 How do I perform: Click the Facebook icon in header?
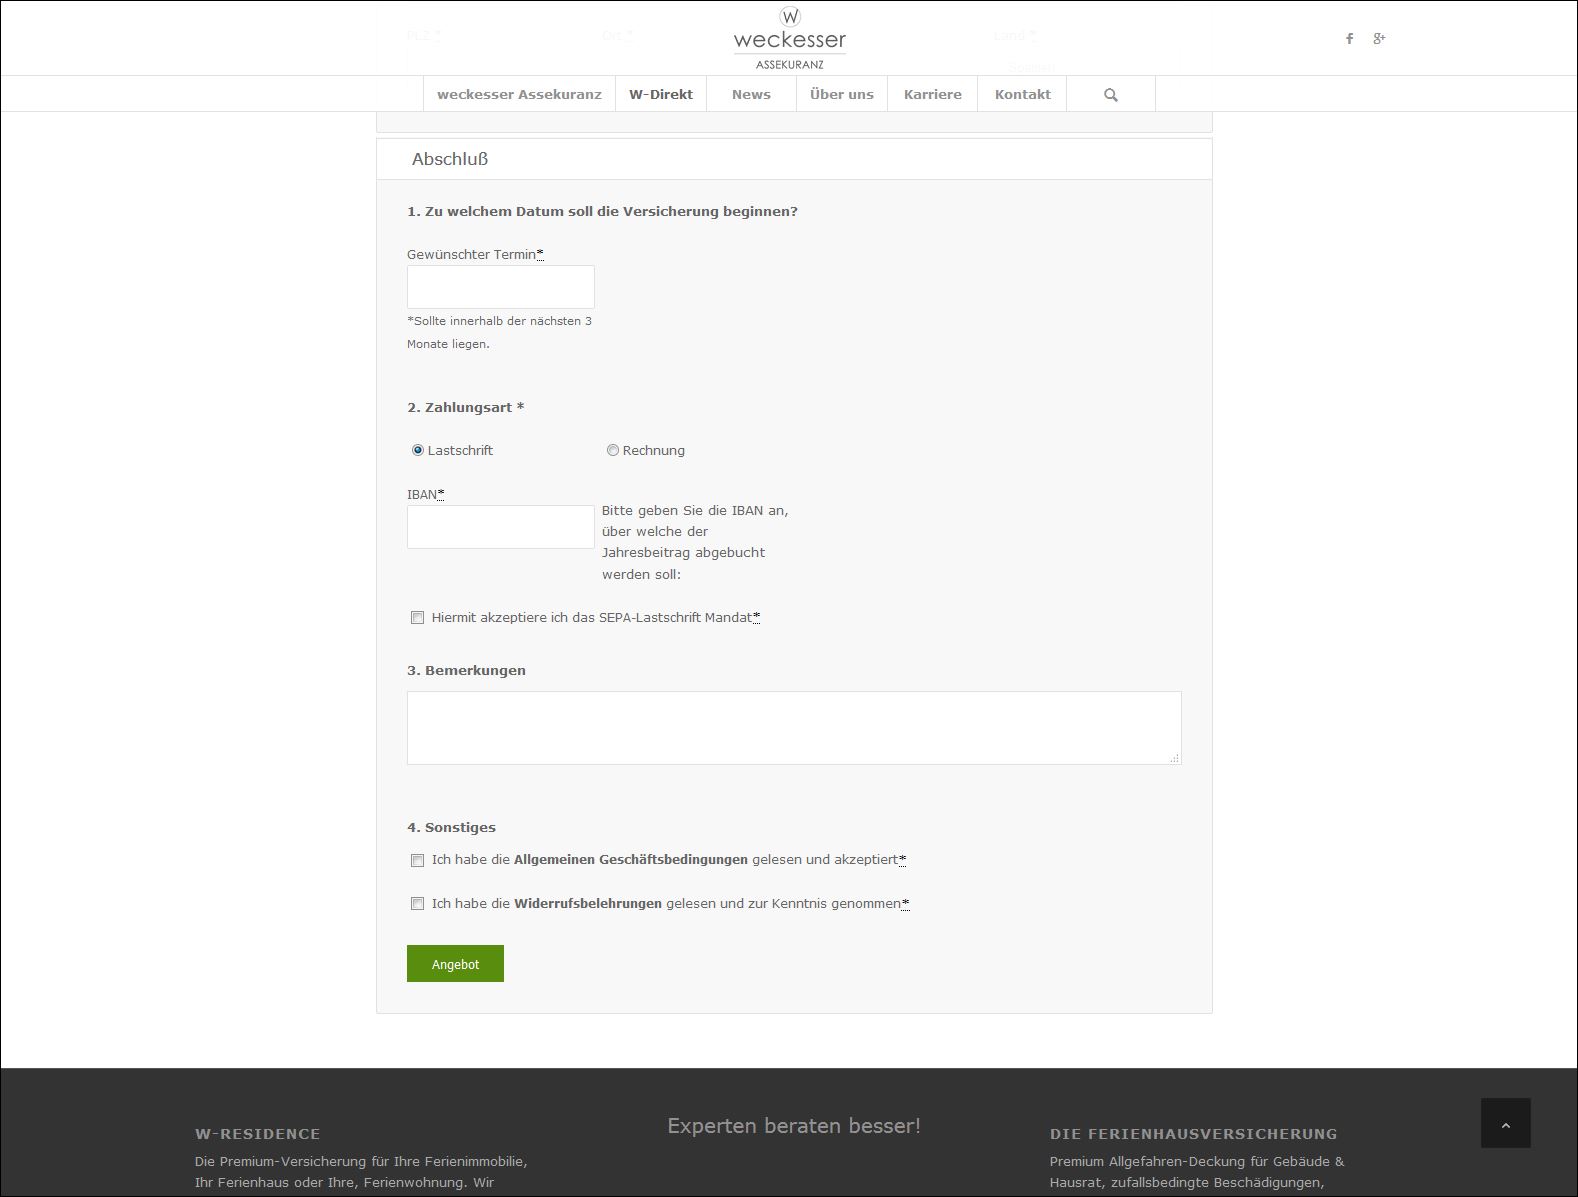pos(1349,39)
